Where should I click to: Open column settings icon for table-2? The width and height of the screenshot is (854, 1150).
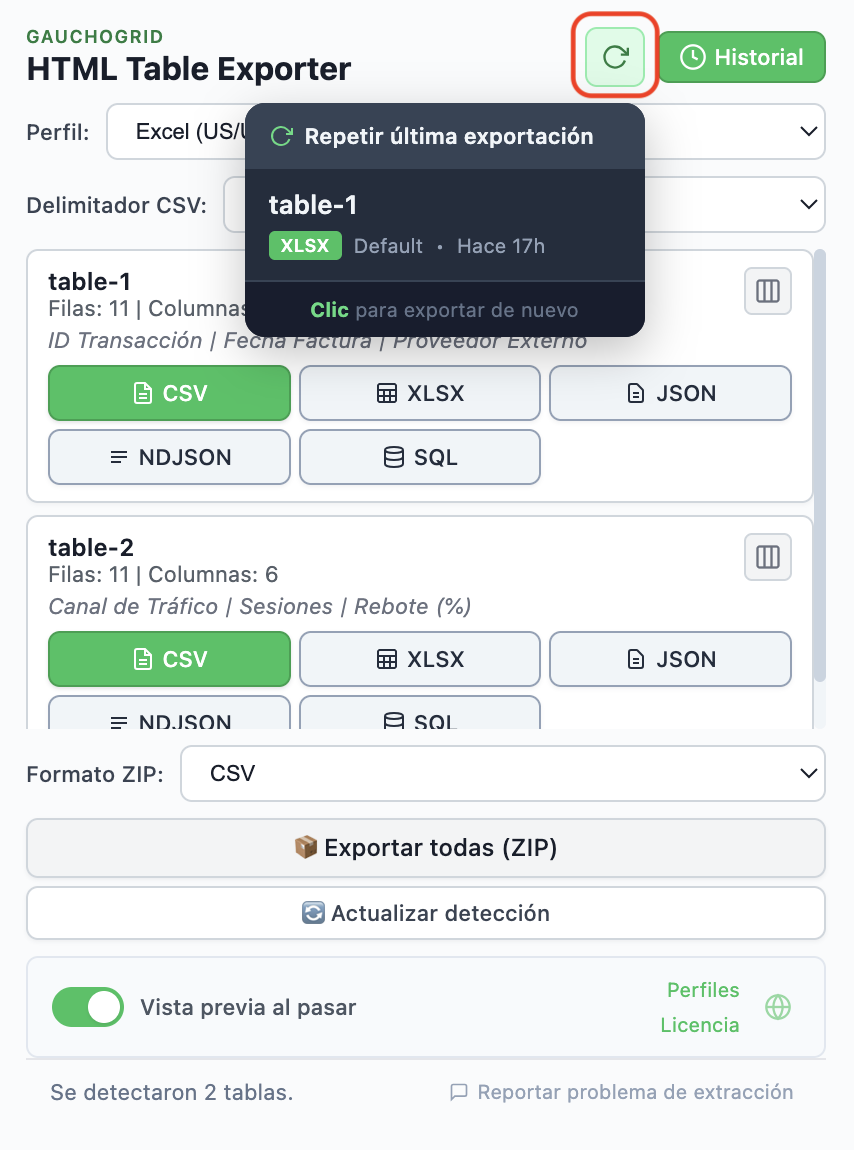click(x=767, y=557)
